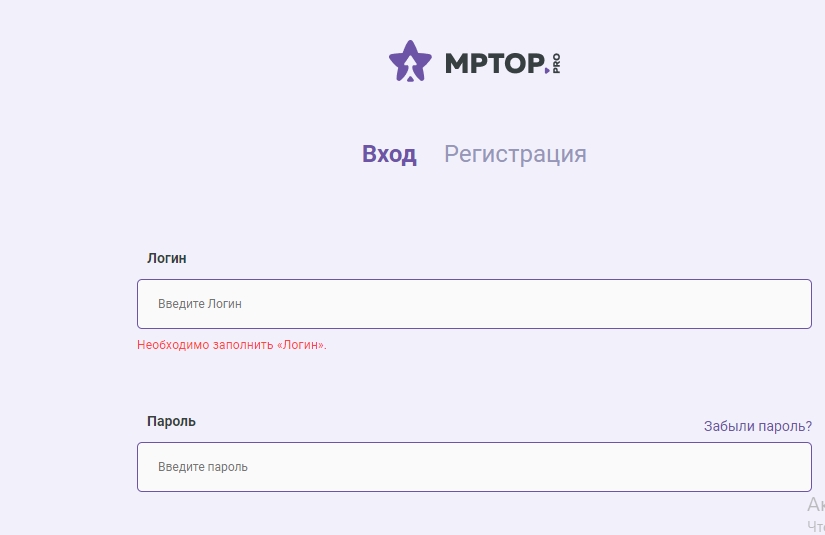Open the Забыли пароль? link
This screenshot has height=535, width=825.
click(x=757, y=426)
